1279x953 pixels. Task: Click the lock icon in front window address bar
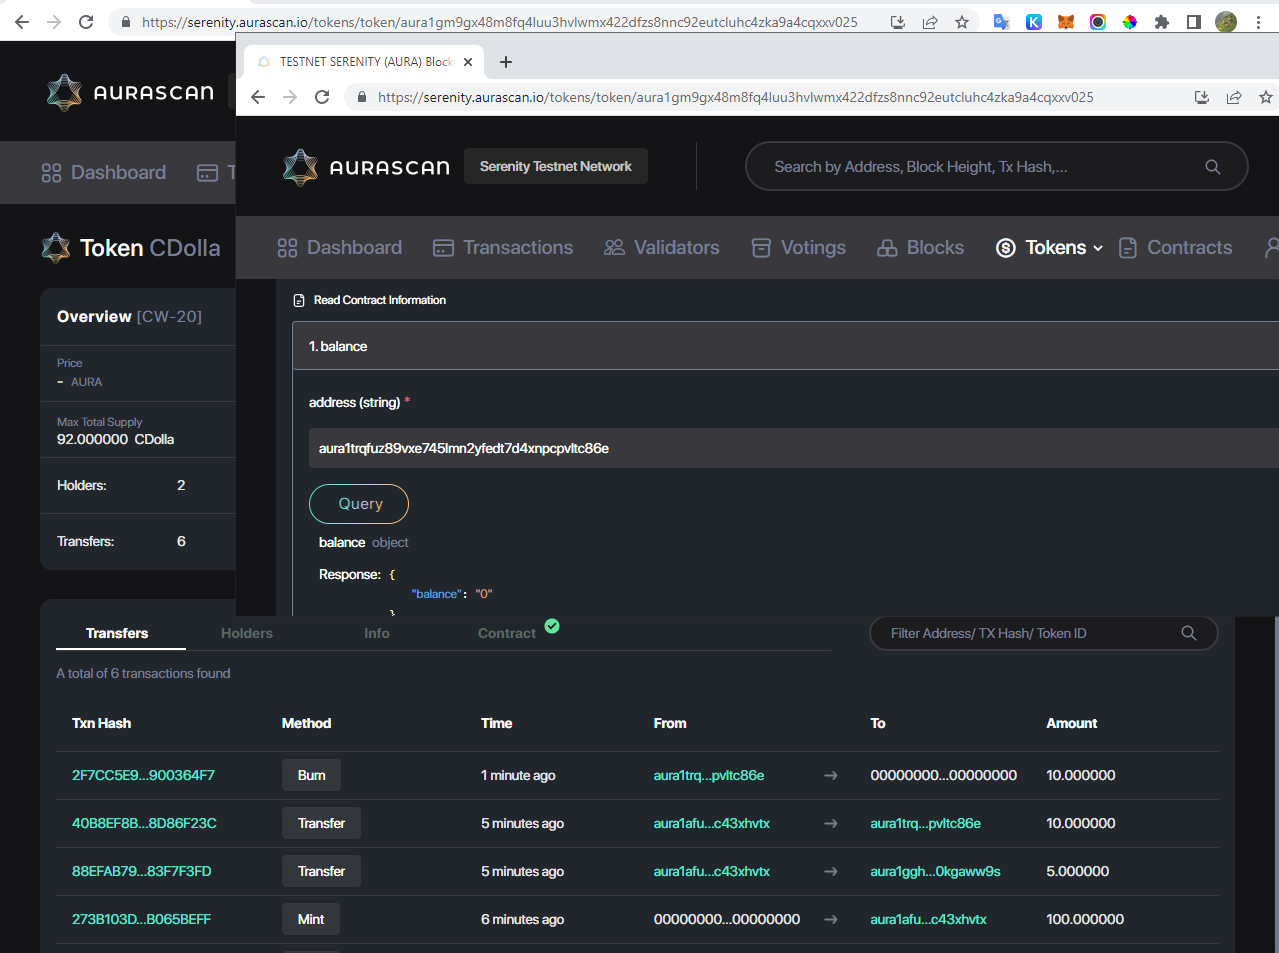click(x=362, y=97)
